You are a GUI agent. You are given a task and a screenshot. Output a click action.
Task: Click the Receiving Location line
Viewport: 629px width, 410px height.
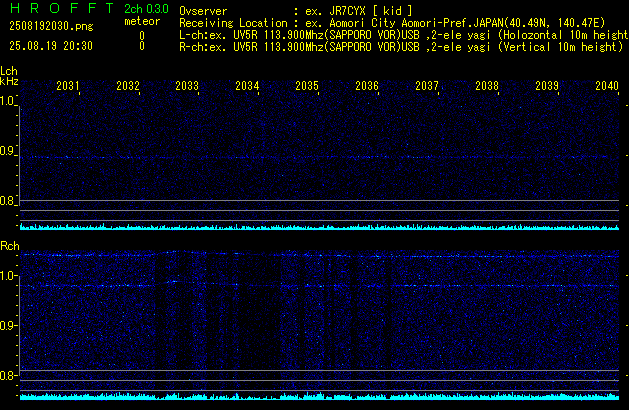pyautogui.click(x=392, y=23)
